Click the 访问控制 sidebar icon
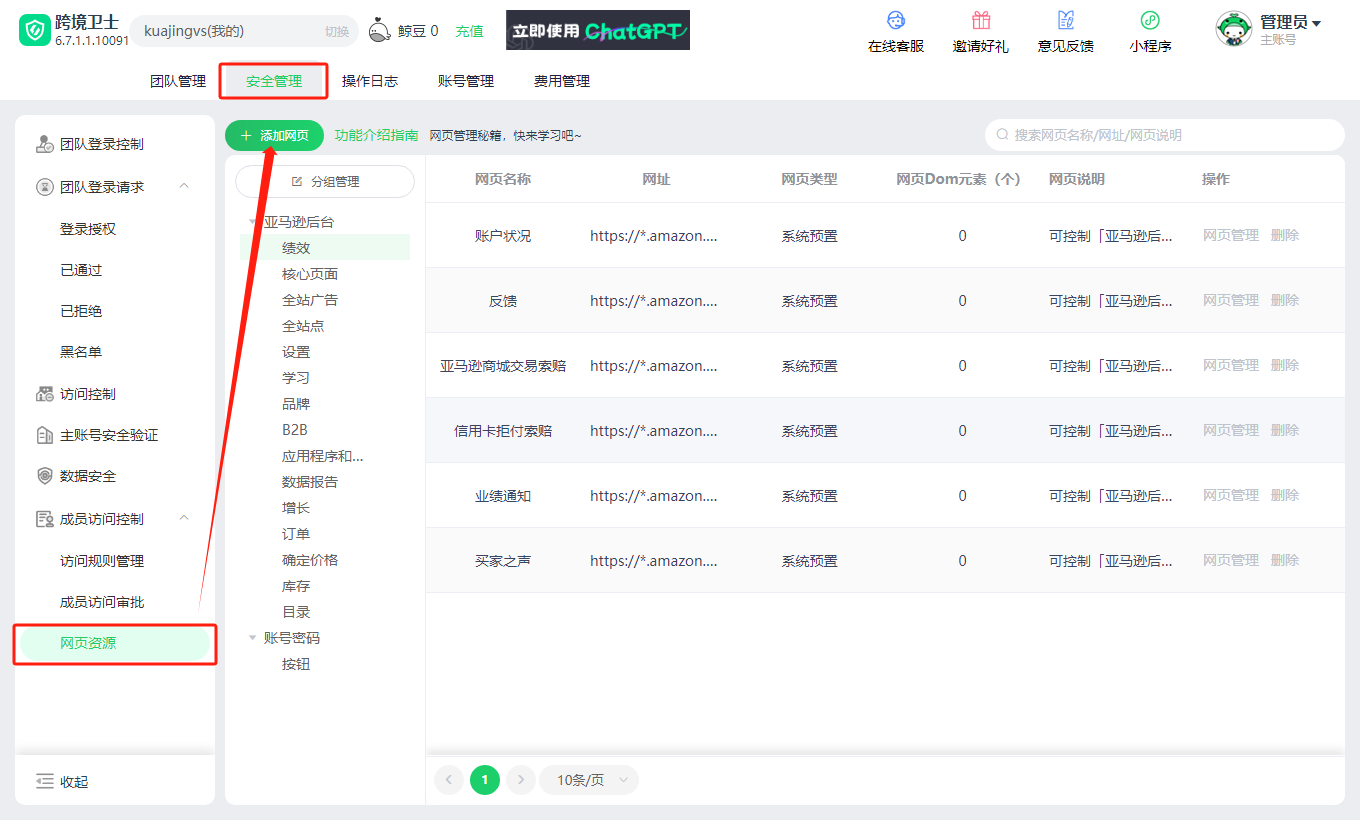The width and height of the screenshot is (1360, 820). click(45, 394)
